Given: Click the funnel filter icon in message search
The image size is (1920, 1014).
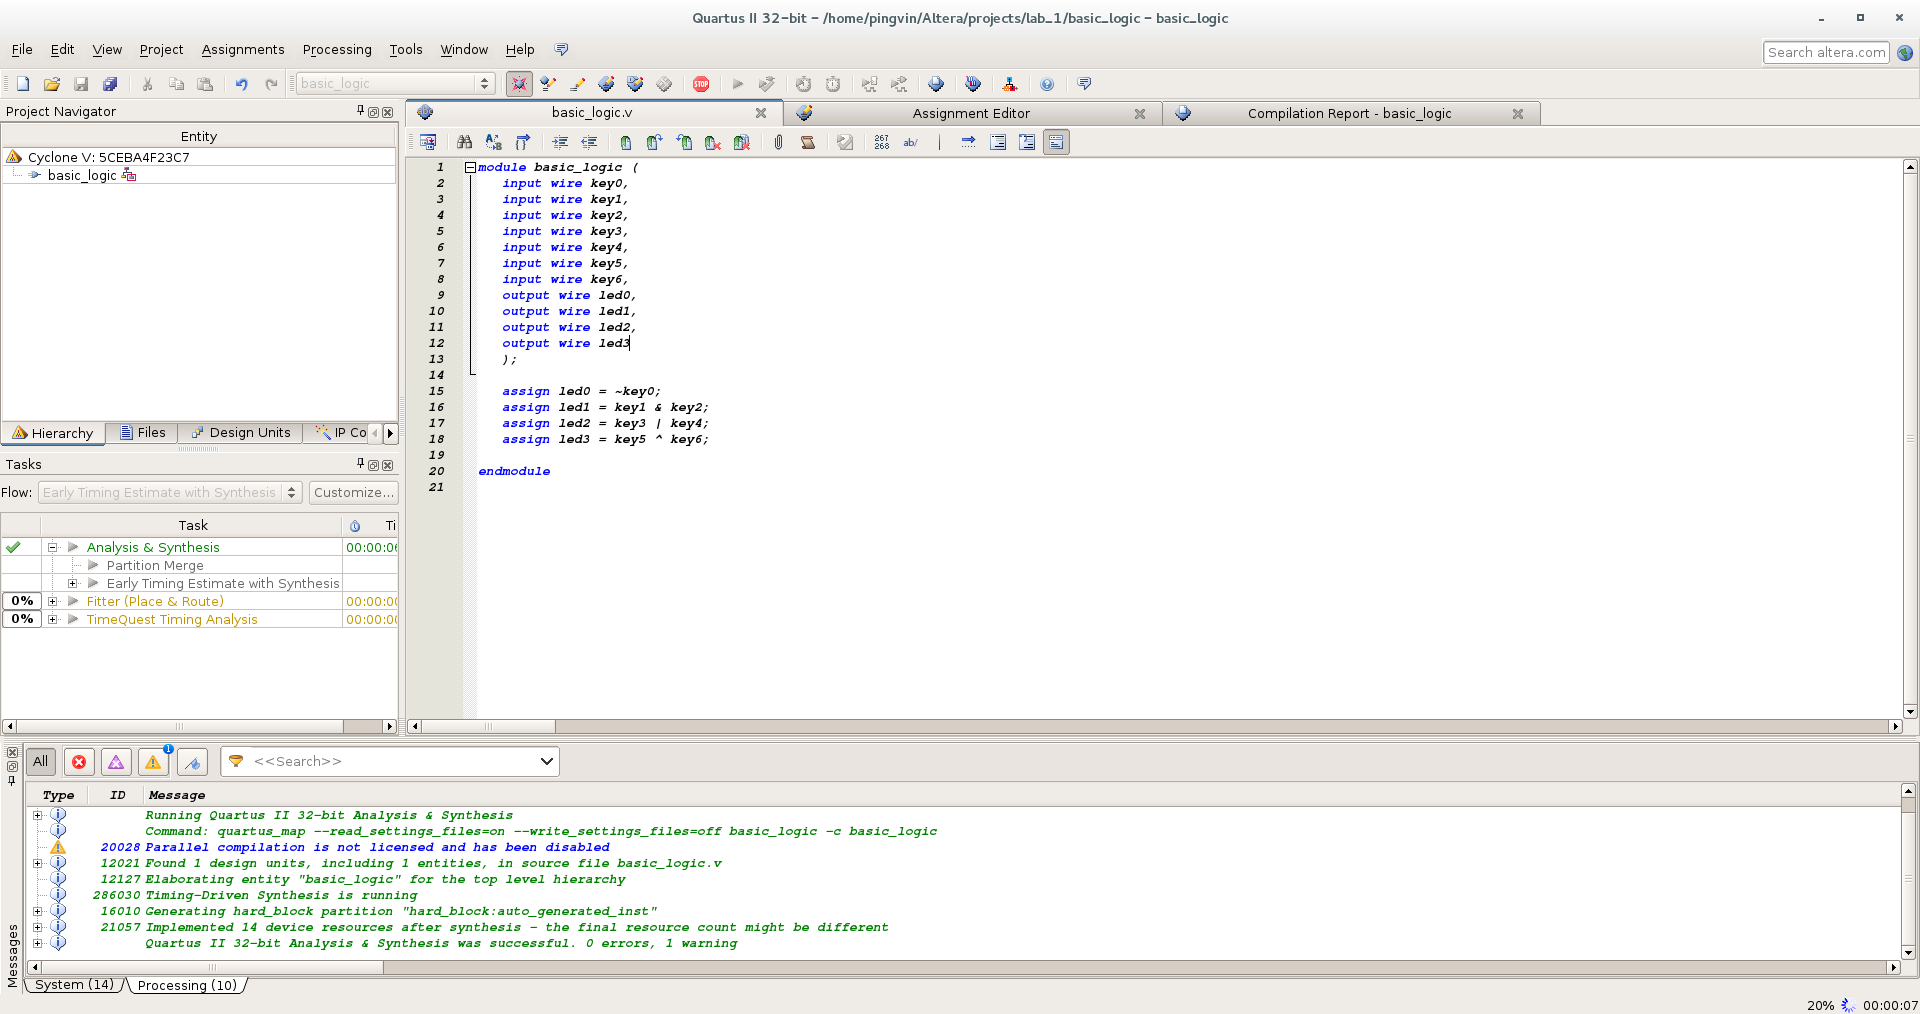Looking at the screenshot, I should (236, 761).
